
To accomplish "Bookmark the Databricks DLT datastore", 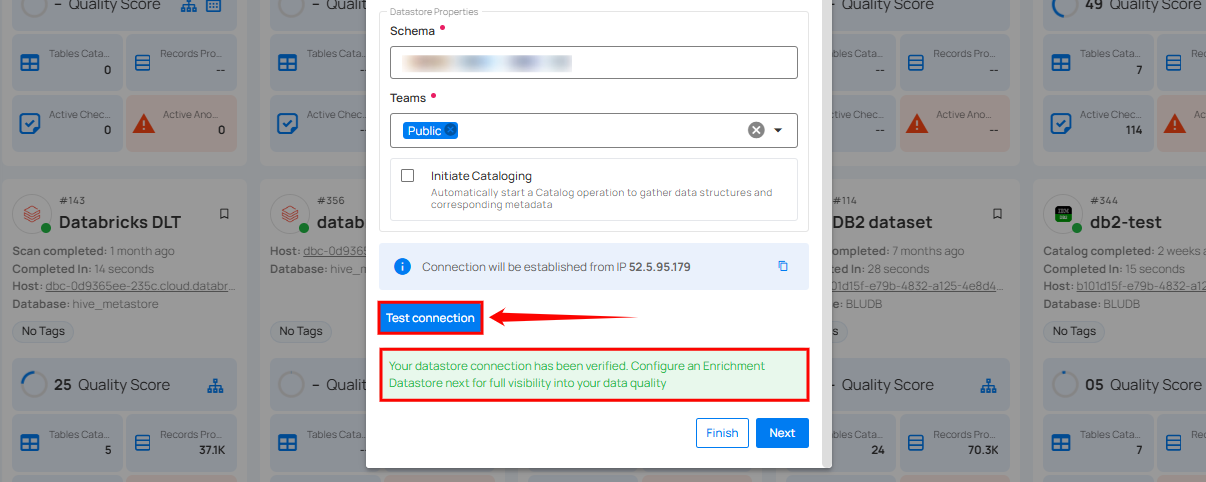I will tap(224, 214).
